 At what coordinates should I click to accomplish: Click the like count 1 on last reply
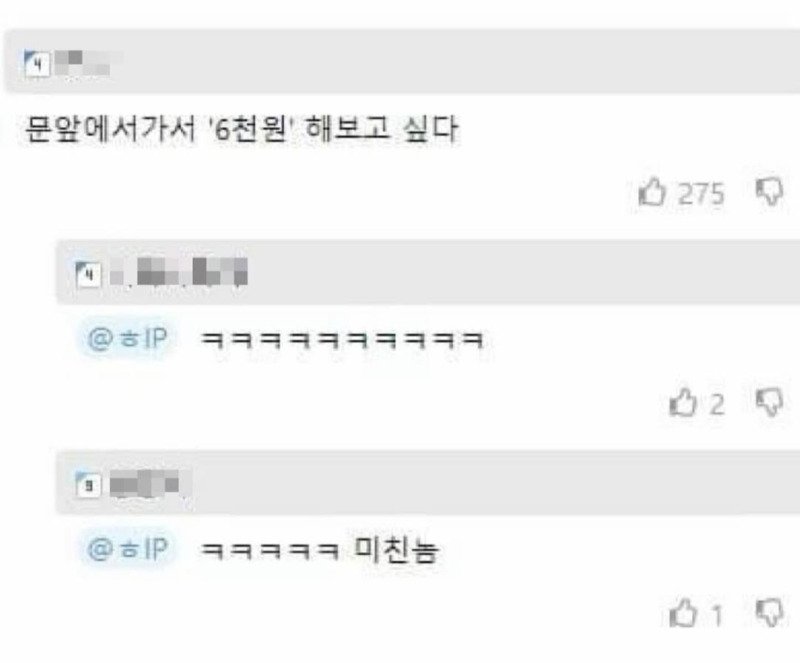(x=717, y=615)
